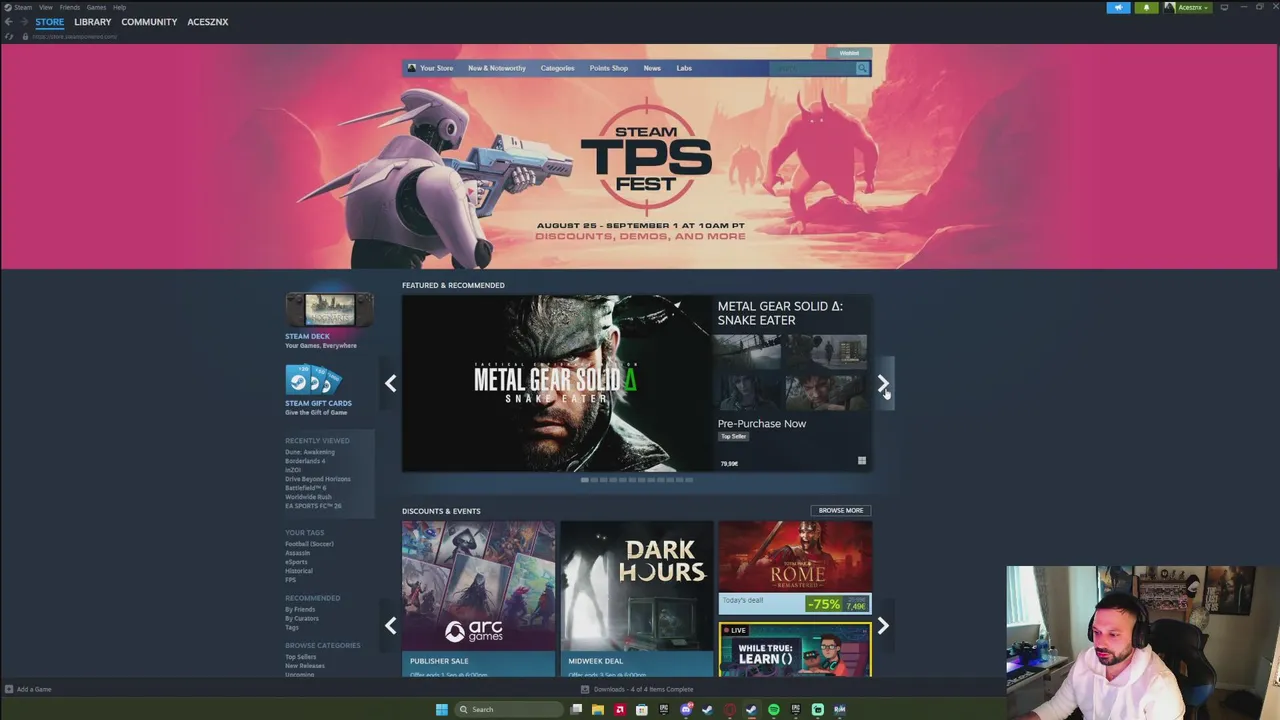Image resolution: width=1280 pixels, height=720 pixels.
Task: Click Add a Game link
Action: coord(34,689)
